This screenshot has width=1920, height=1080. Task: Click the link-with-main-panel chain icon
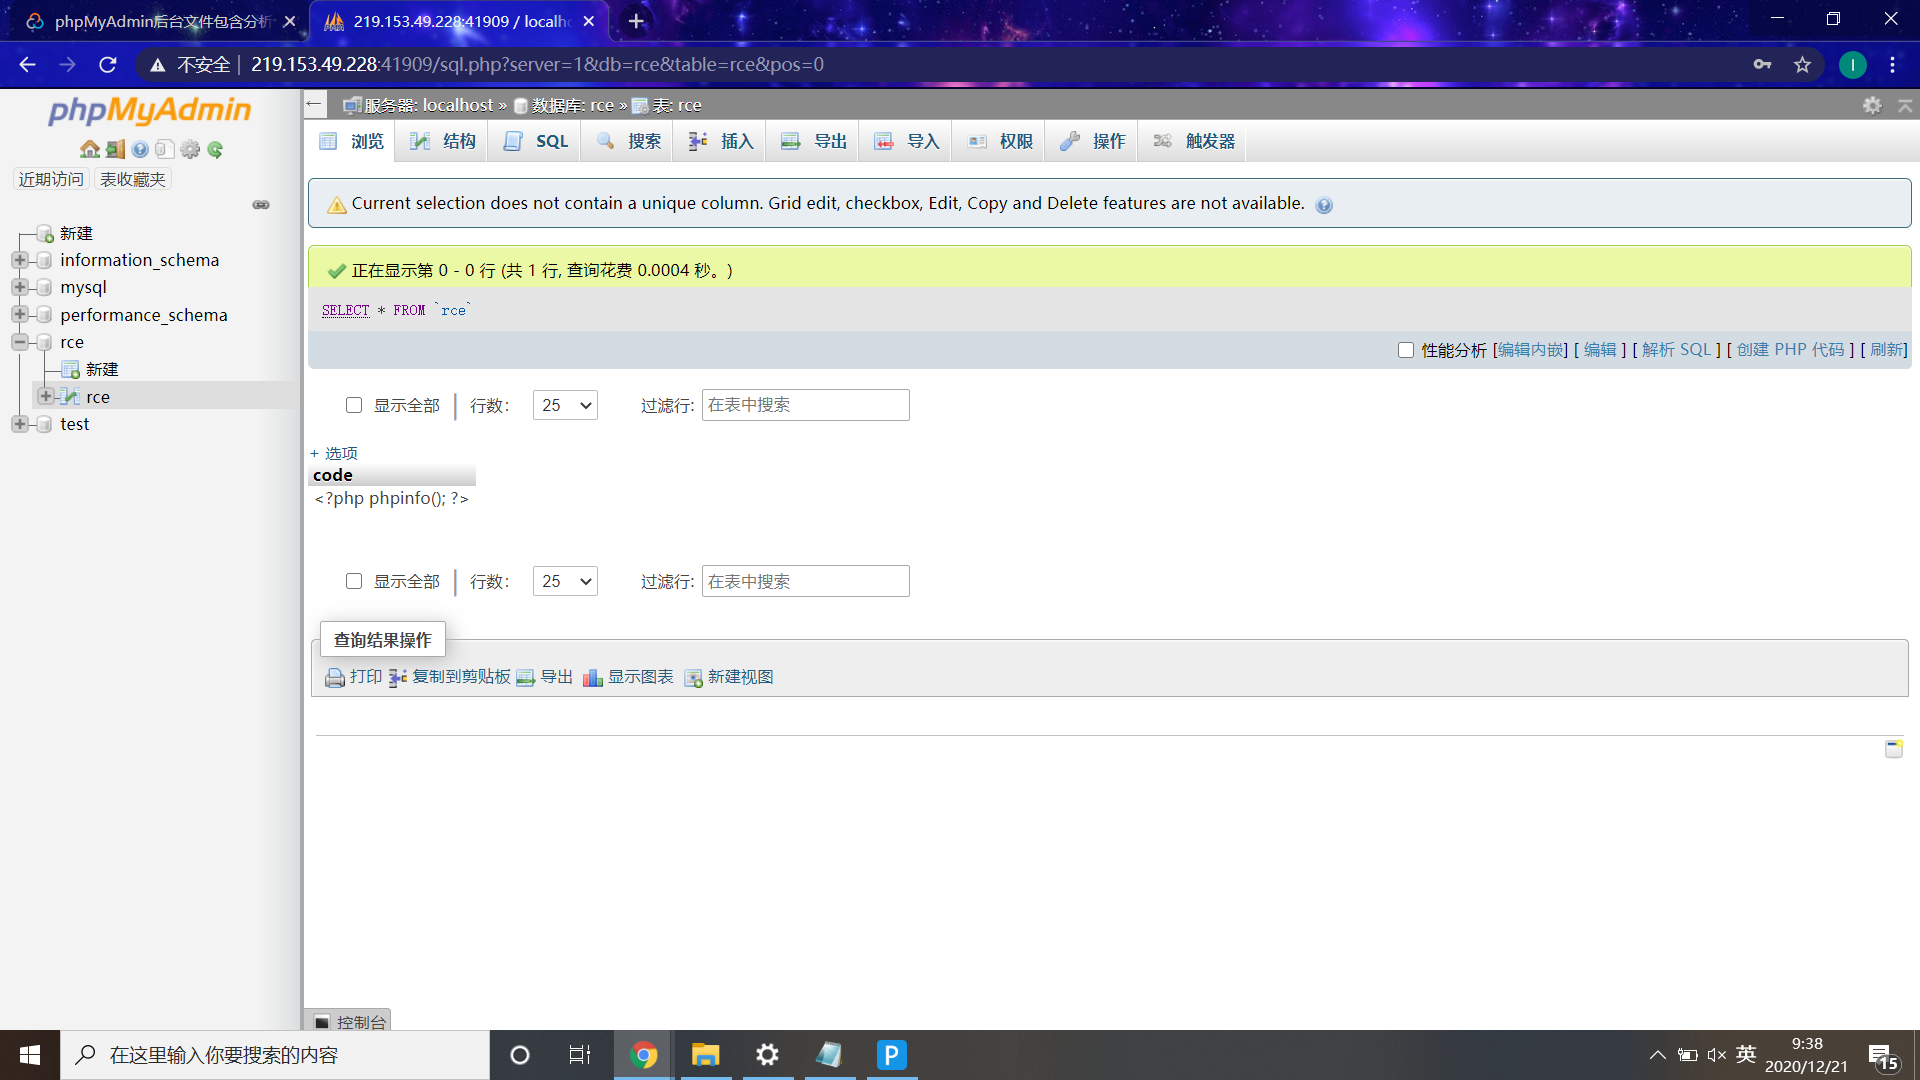261,205
